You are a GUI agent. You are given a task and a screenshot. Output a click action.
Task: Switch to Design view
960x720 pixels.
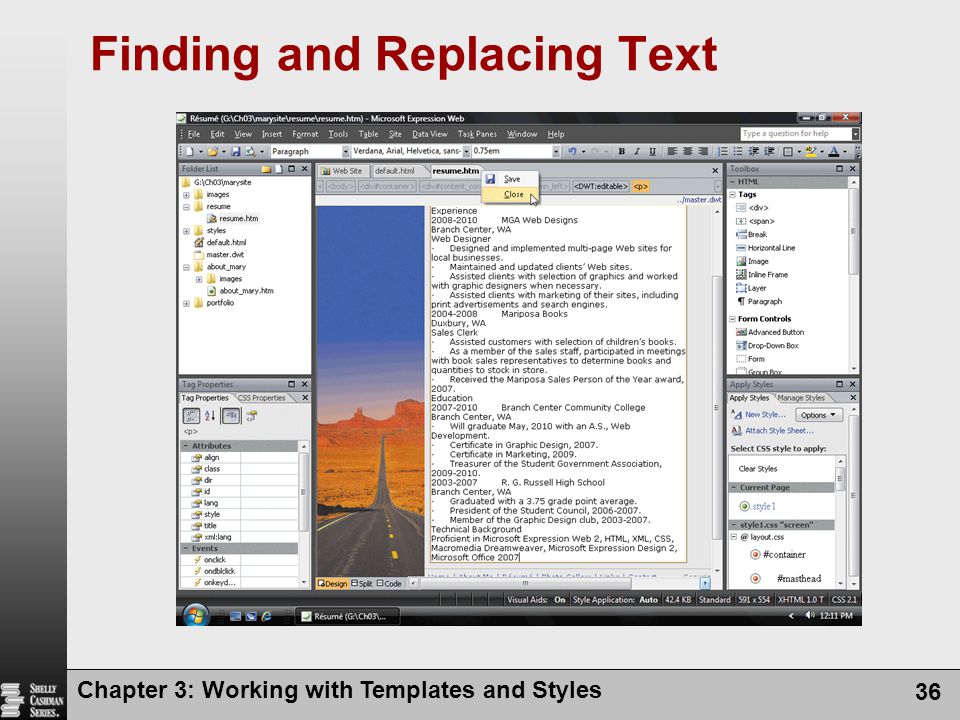coord(332,583)
